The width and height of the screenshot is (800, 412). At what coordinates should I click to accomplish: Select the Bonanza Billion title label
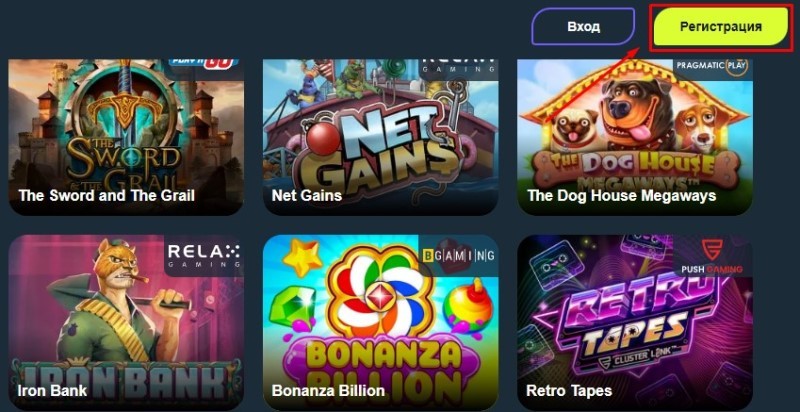(x=328, y=391)
